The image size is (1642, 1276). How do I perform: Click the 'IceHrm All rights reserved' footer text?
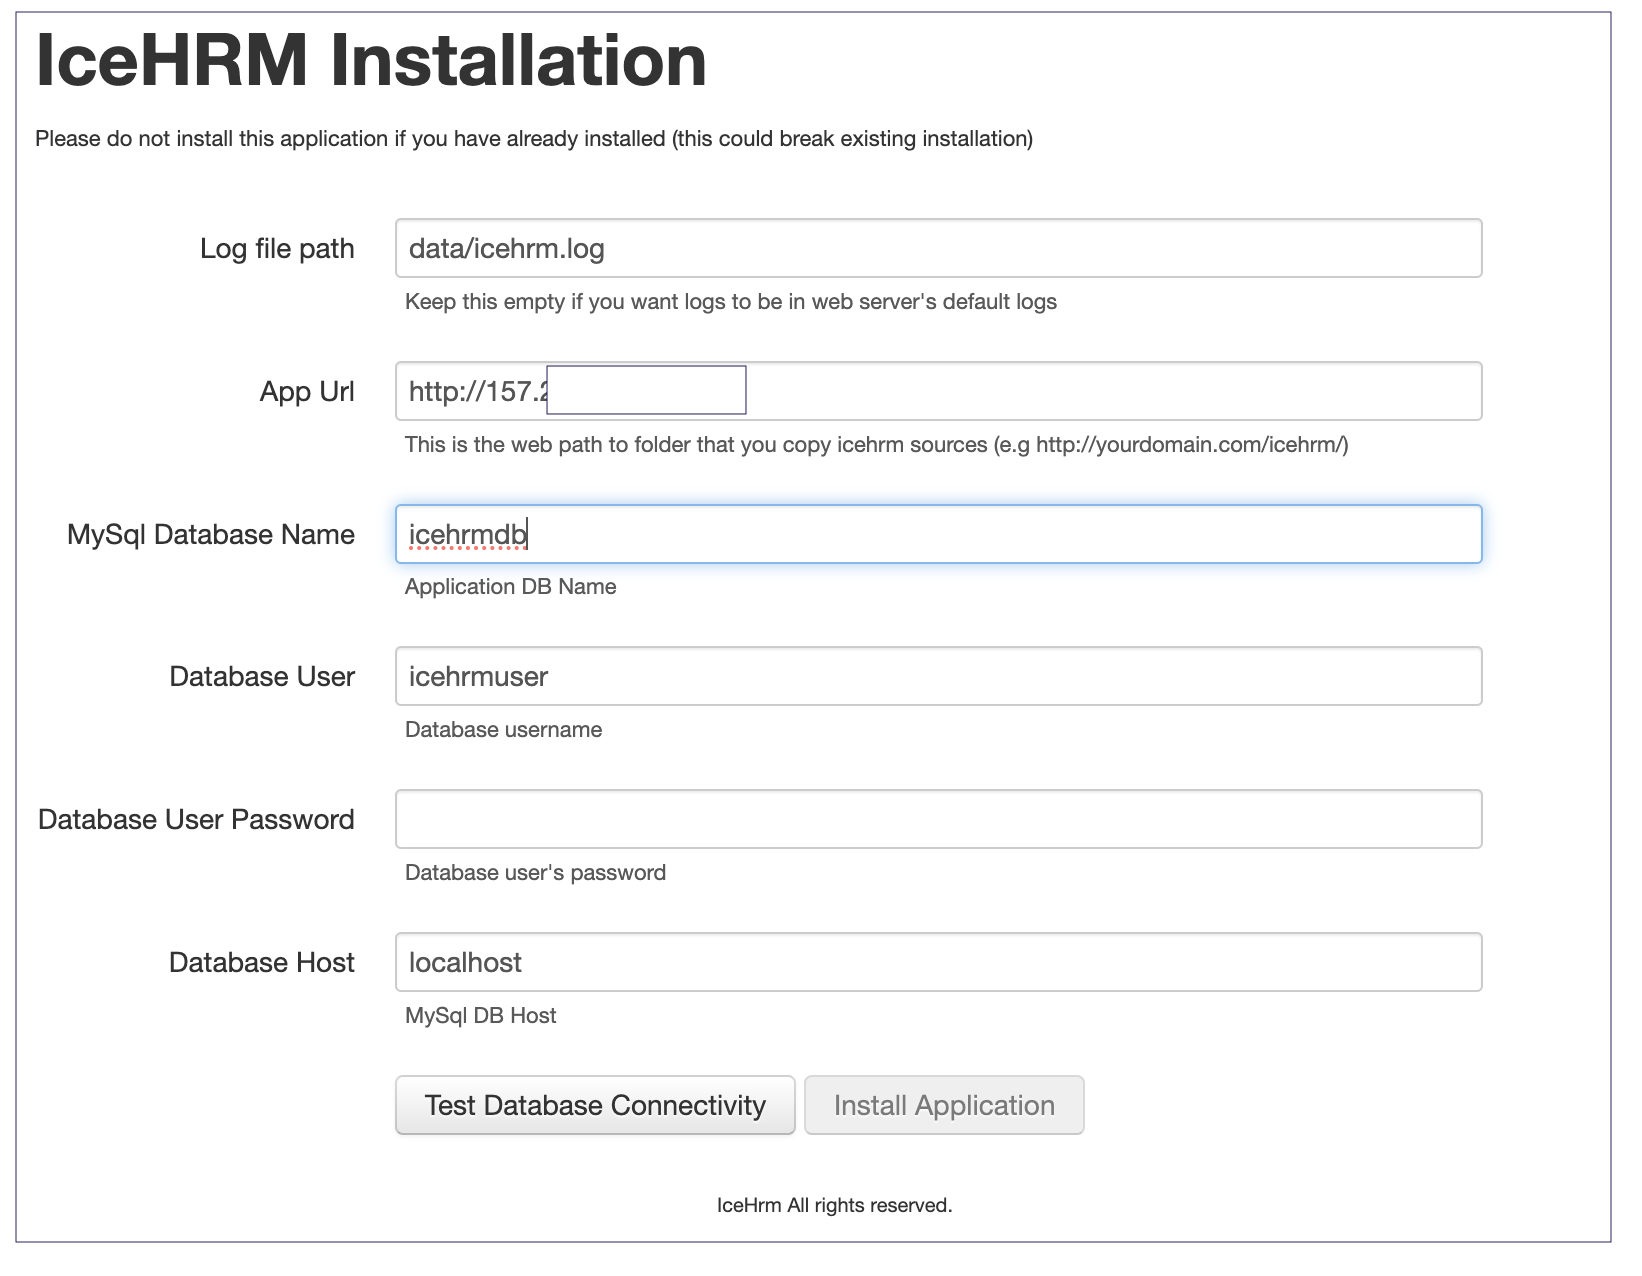tap(835, 1205)
